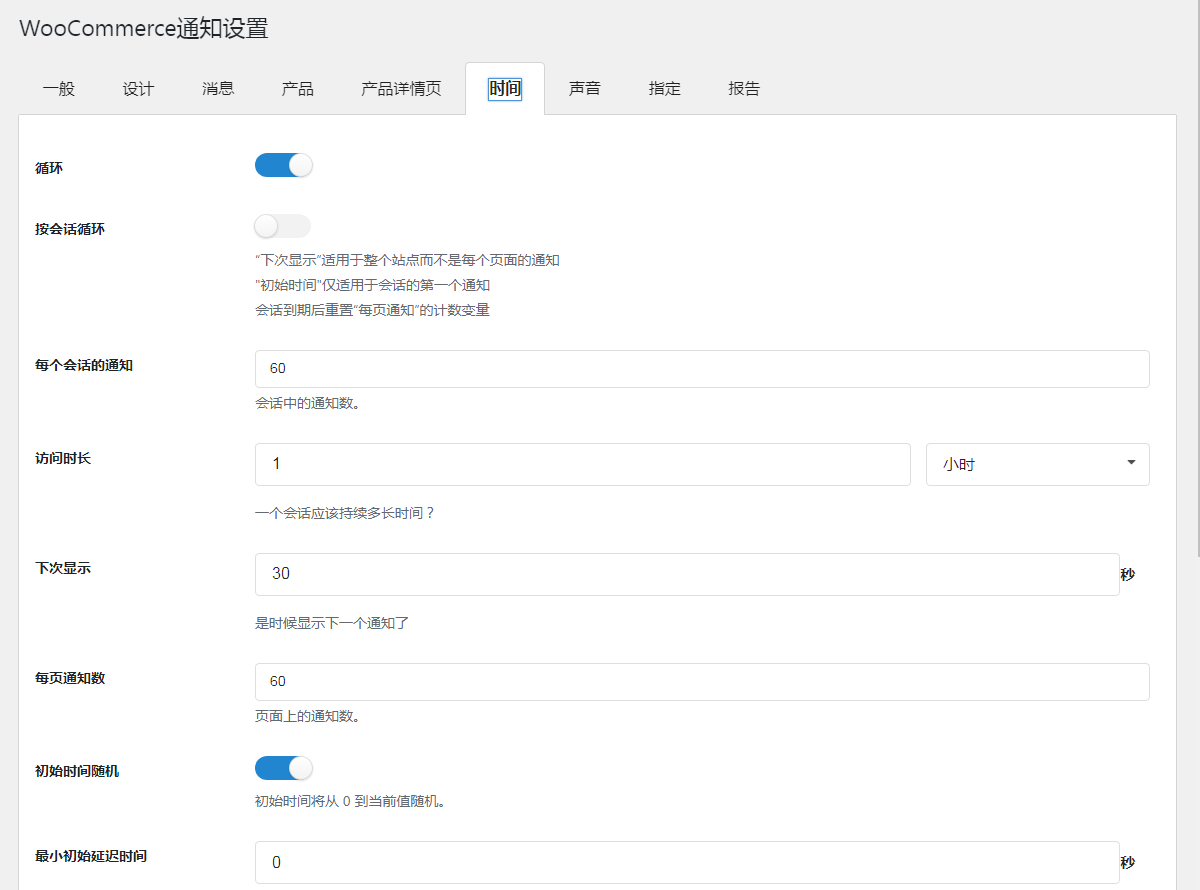Screen dimensions: 1200x890
Task: Open the 消息 tab
Action: point(218,89)
